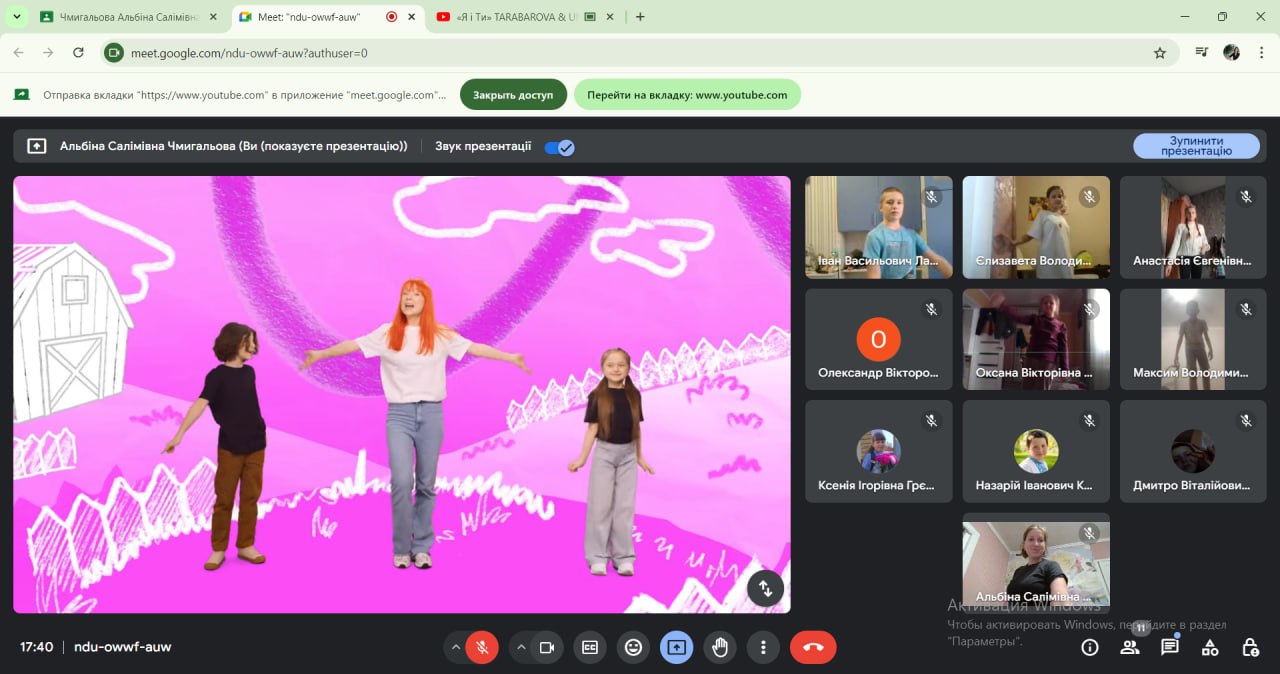The width and height of the screenshot is (1280, 674).
Task: Select Назарій Іванович participant tile
Action: [x=1036, y=451]
